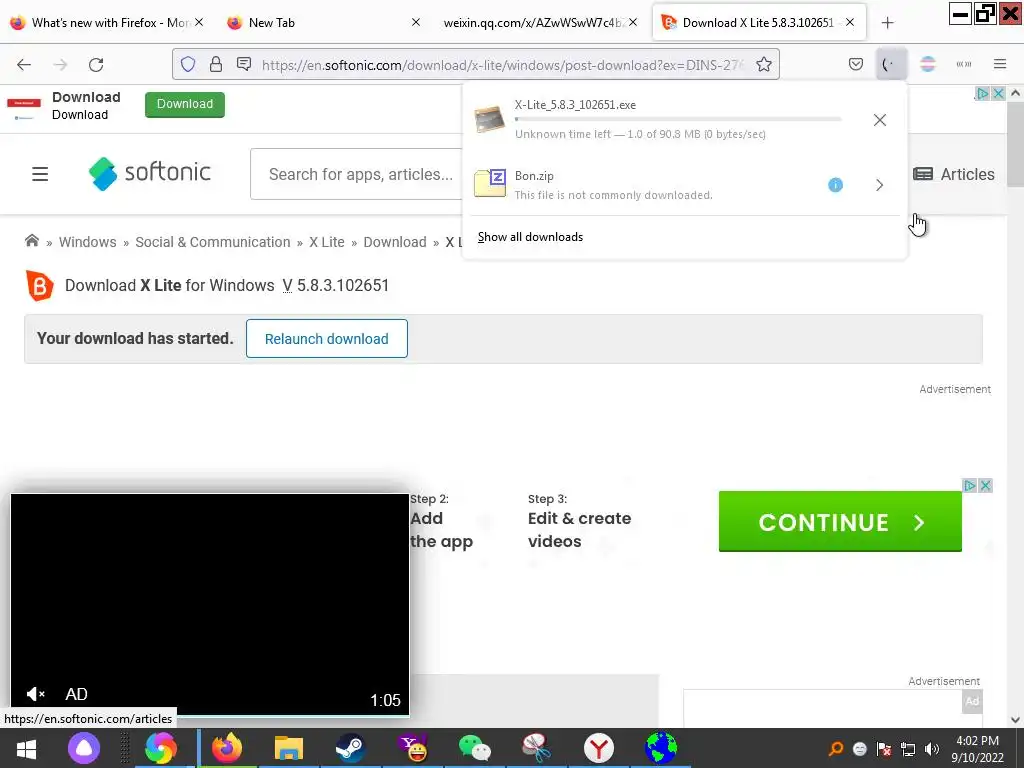Open a new browser tab
1024x768 pixels.
[887, 23]
